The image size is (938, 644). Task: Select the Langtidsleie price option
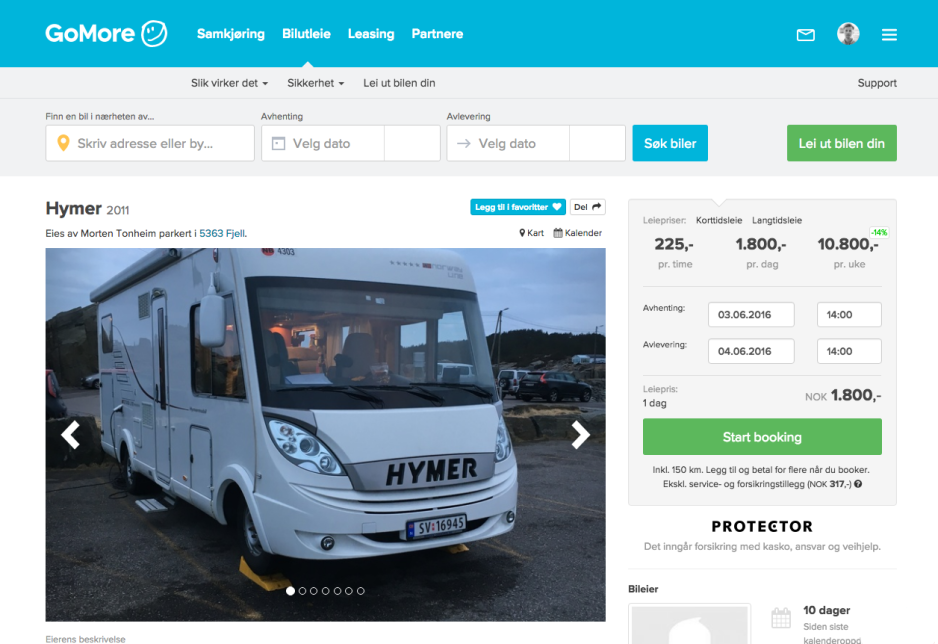(x=776, y=220)
